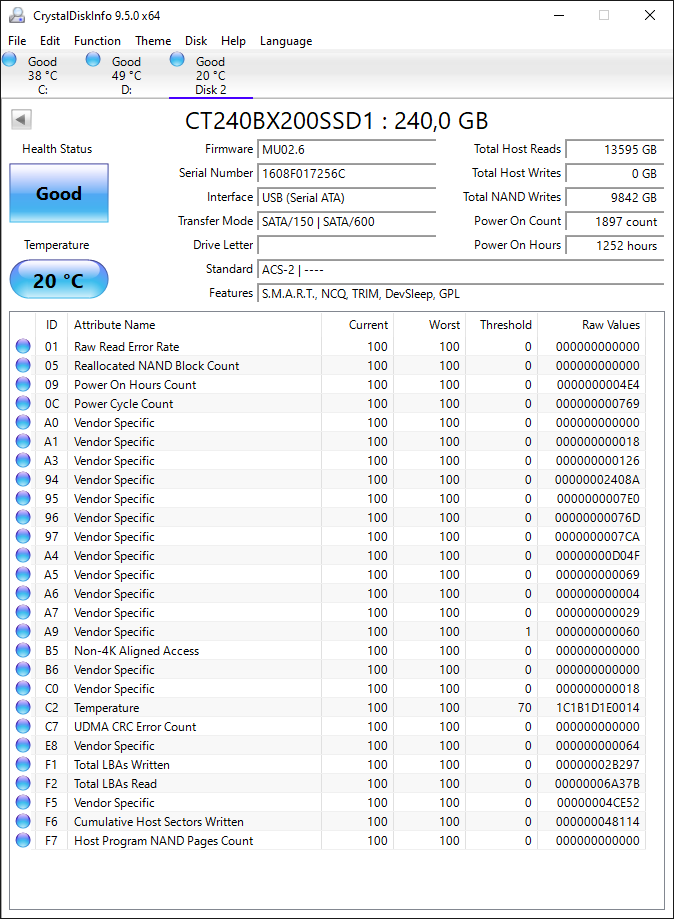This screenshot has height=919, width=674.
Task: Switch to the D: disk tab
Action: pyautogui.click(x=126, y=75)
